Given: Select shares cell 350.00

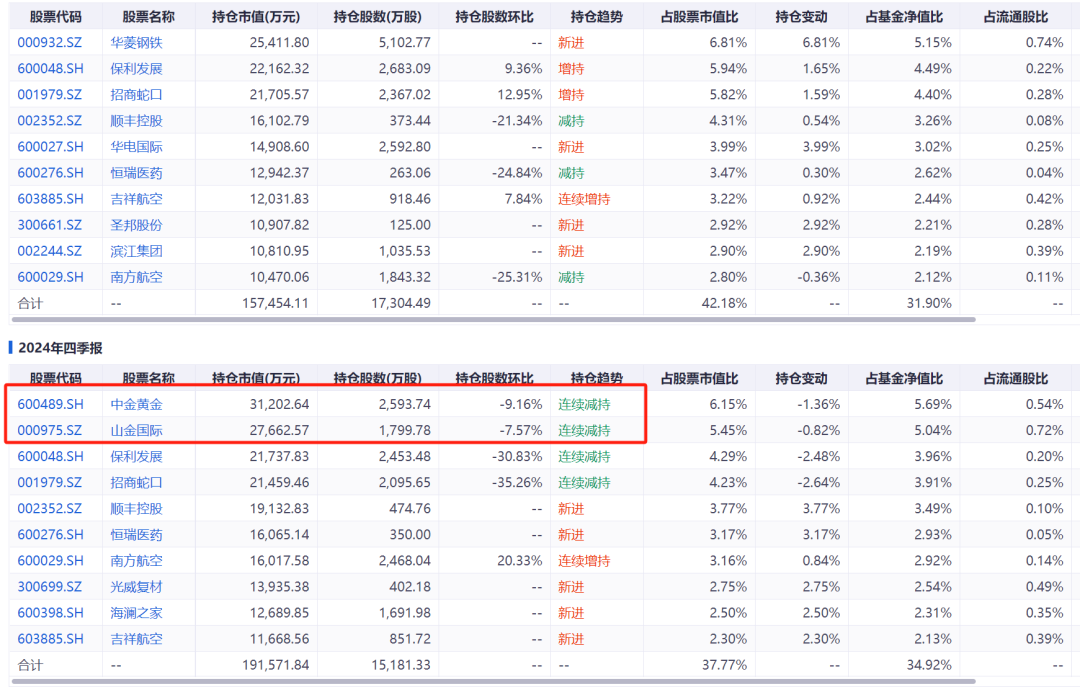Looking at the screenshot, I should 410,535.
